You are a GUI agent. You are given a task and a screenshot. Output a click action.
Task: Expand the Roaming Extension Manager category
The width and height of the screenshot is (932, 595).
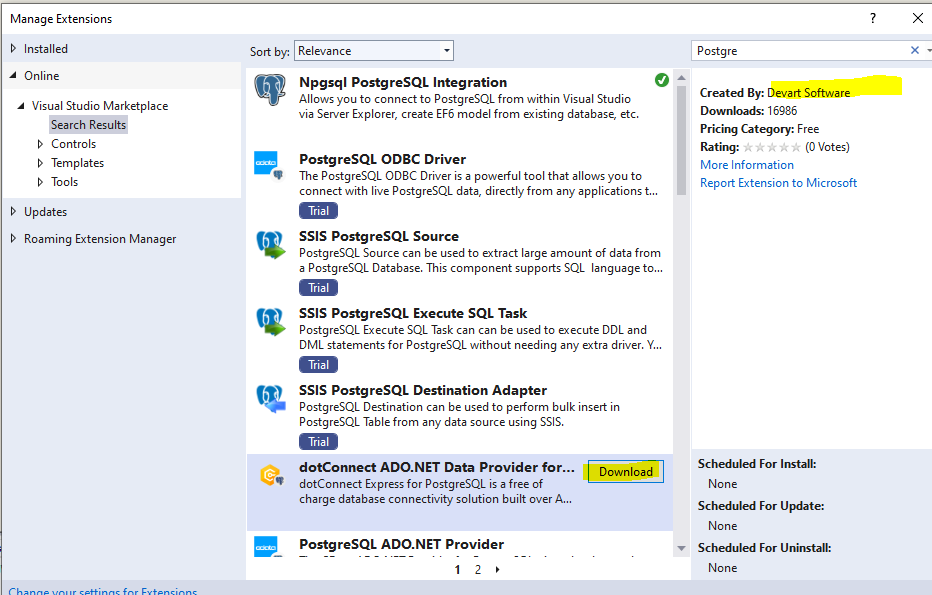(13, 238)
